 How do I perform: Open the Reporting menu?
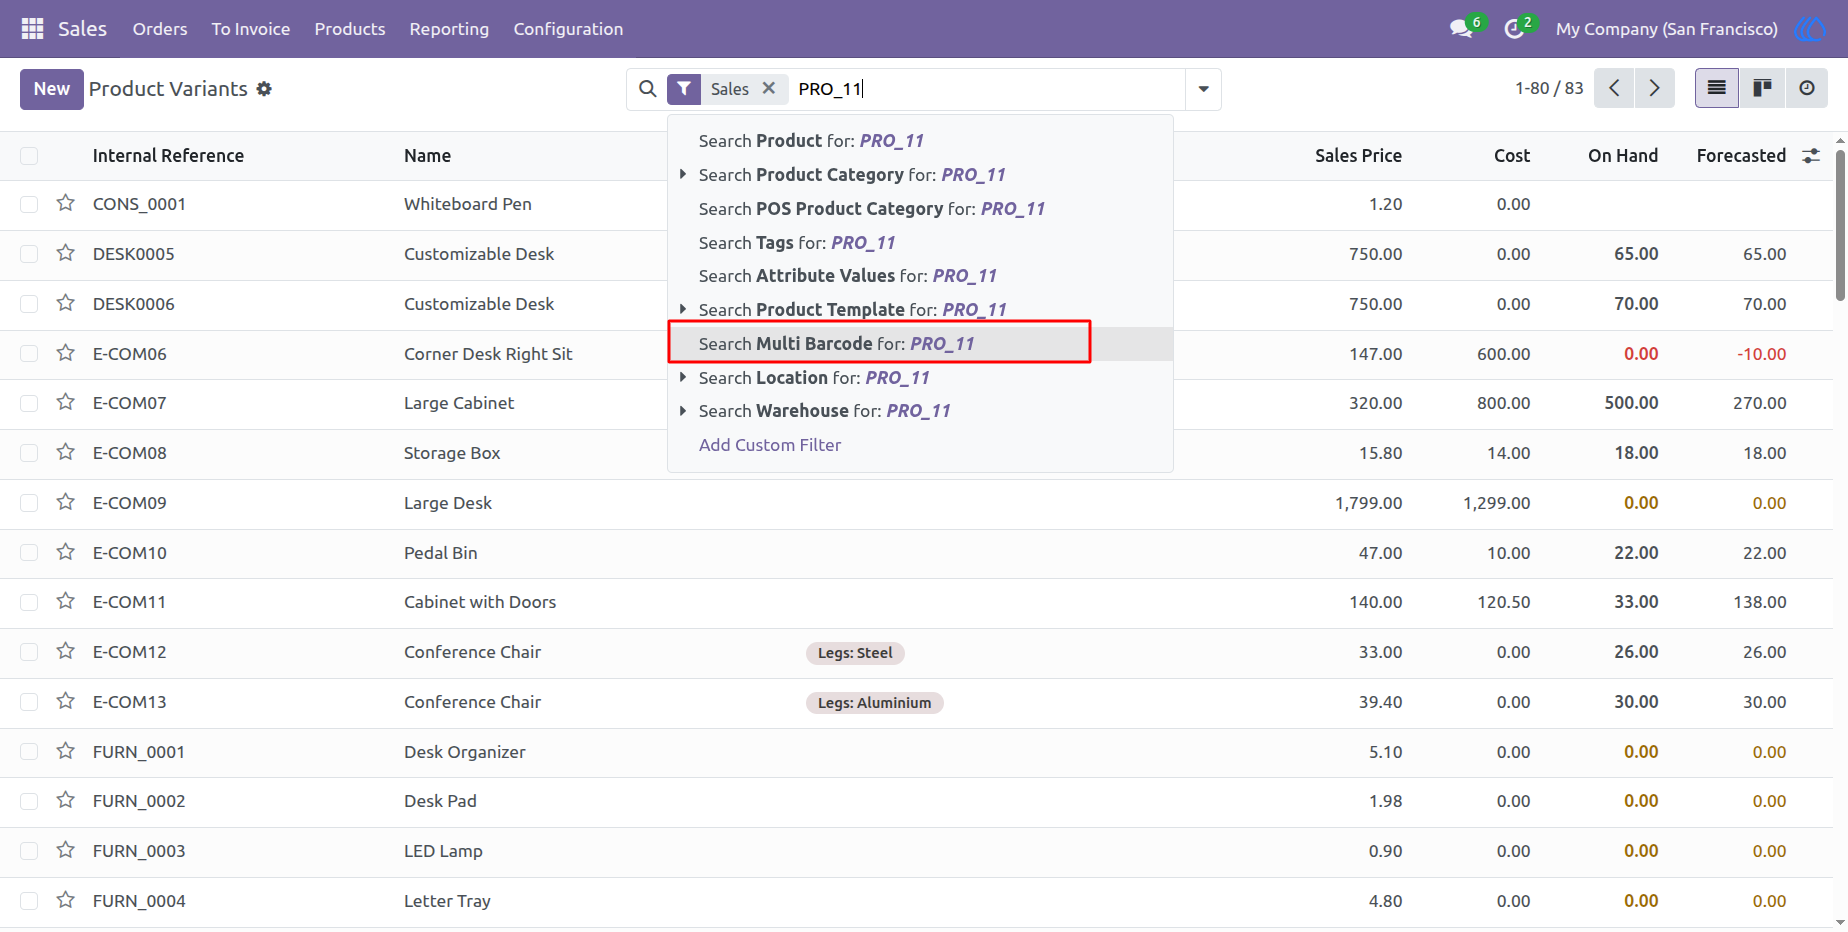[449, 29]
